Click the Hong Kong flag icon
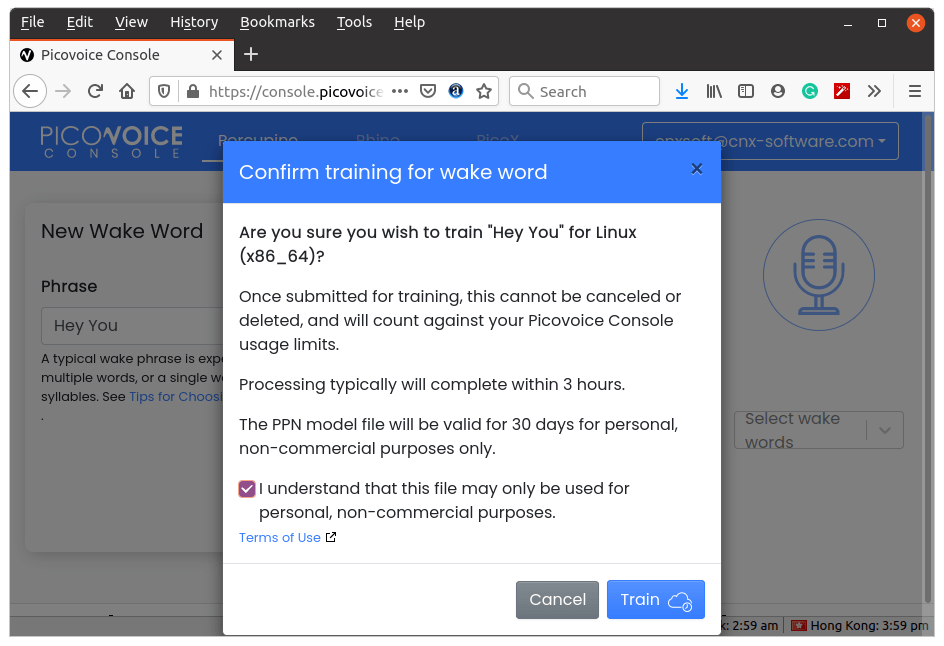This screenshot has width=944, height=646. [x=798, y=626]
